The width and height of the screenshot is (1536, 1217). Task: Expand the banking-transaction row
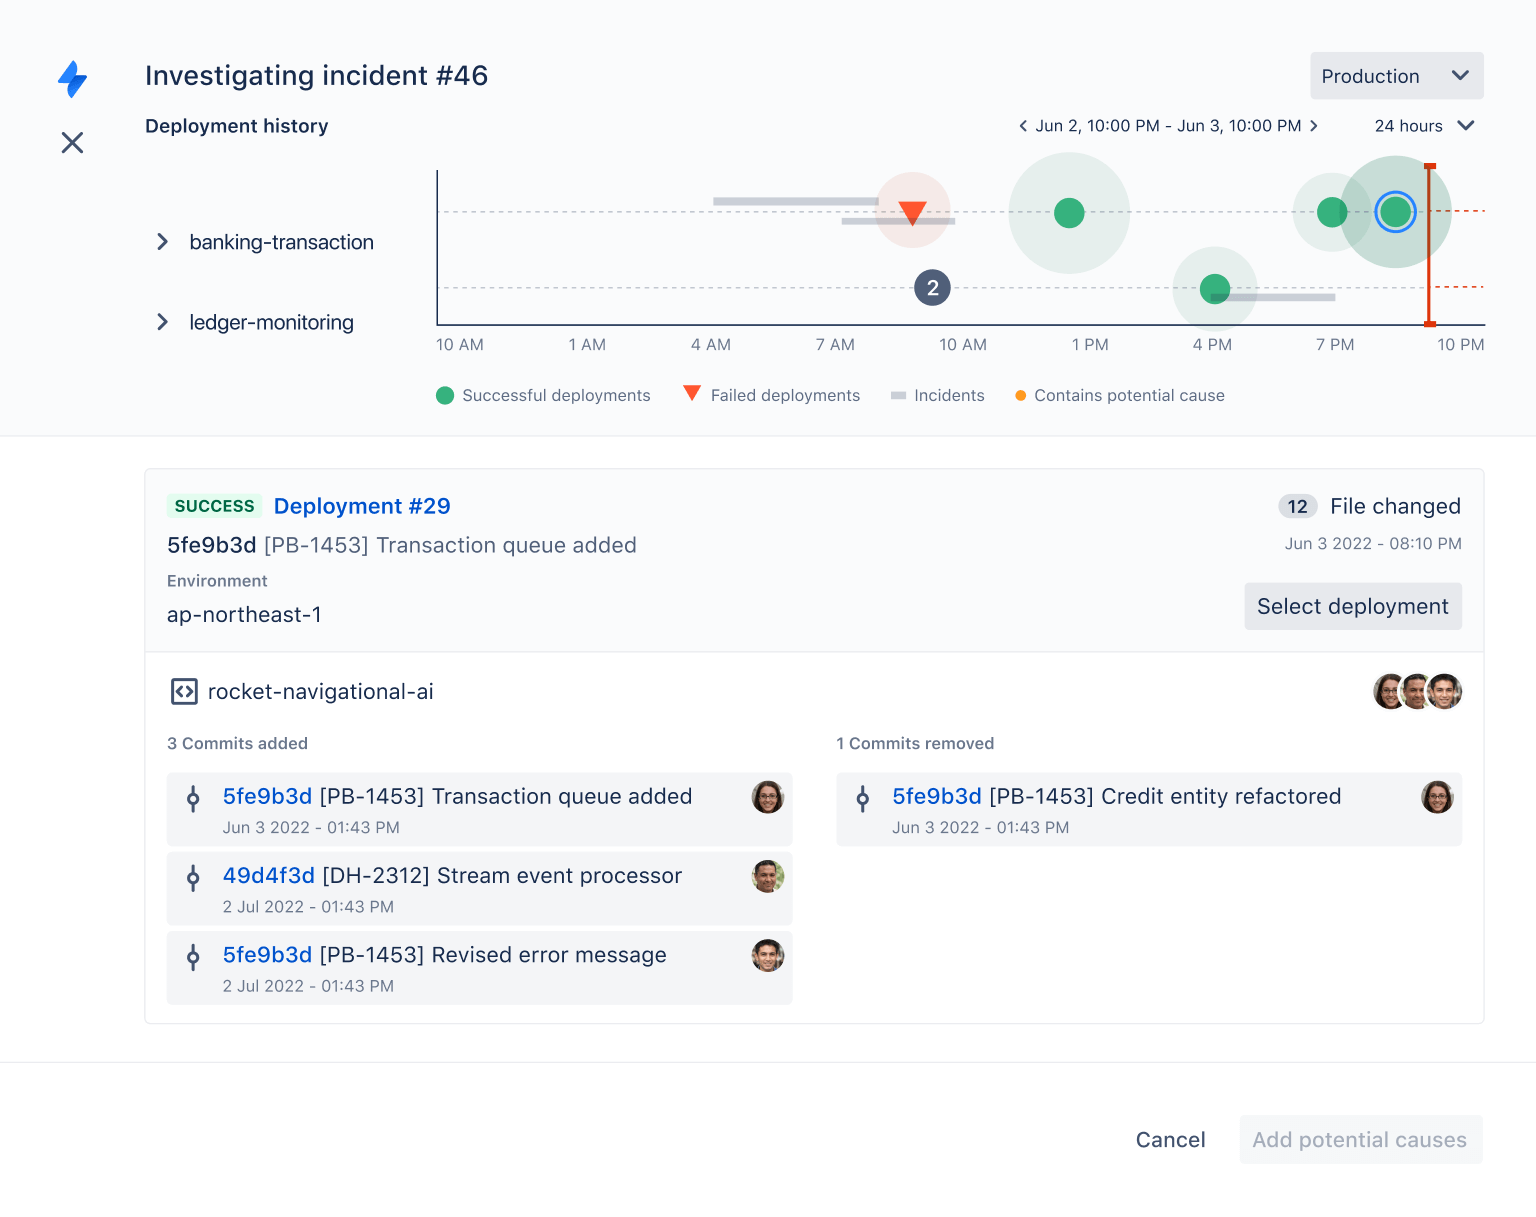click(163, 241)
